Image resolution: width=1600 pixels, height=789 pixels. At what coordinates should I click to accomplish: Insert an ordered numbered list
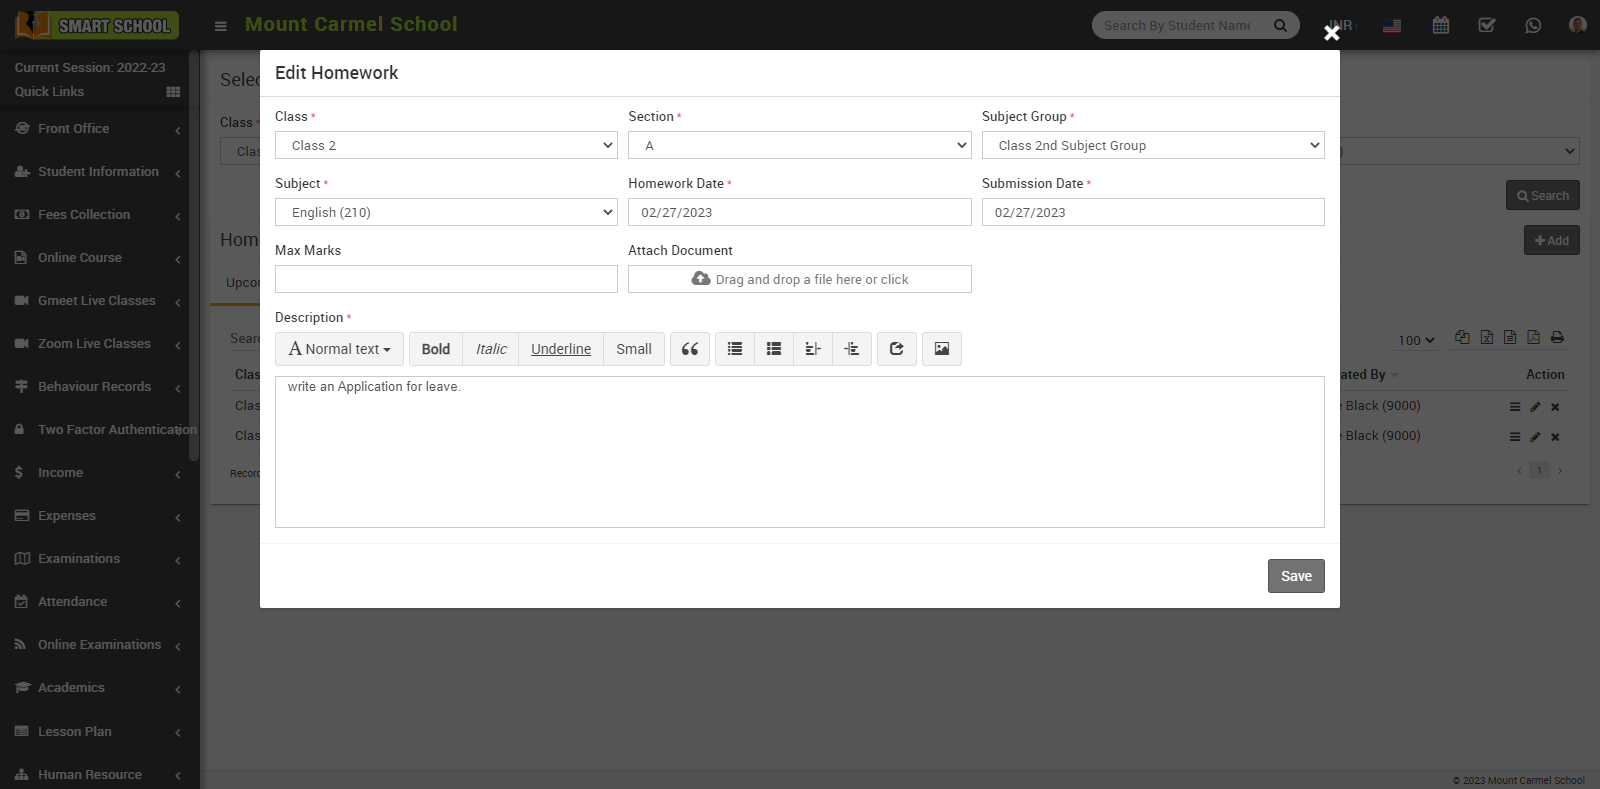(774, 349)
